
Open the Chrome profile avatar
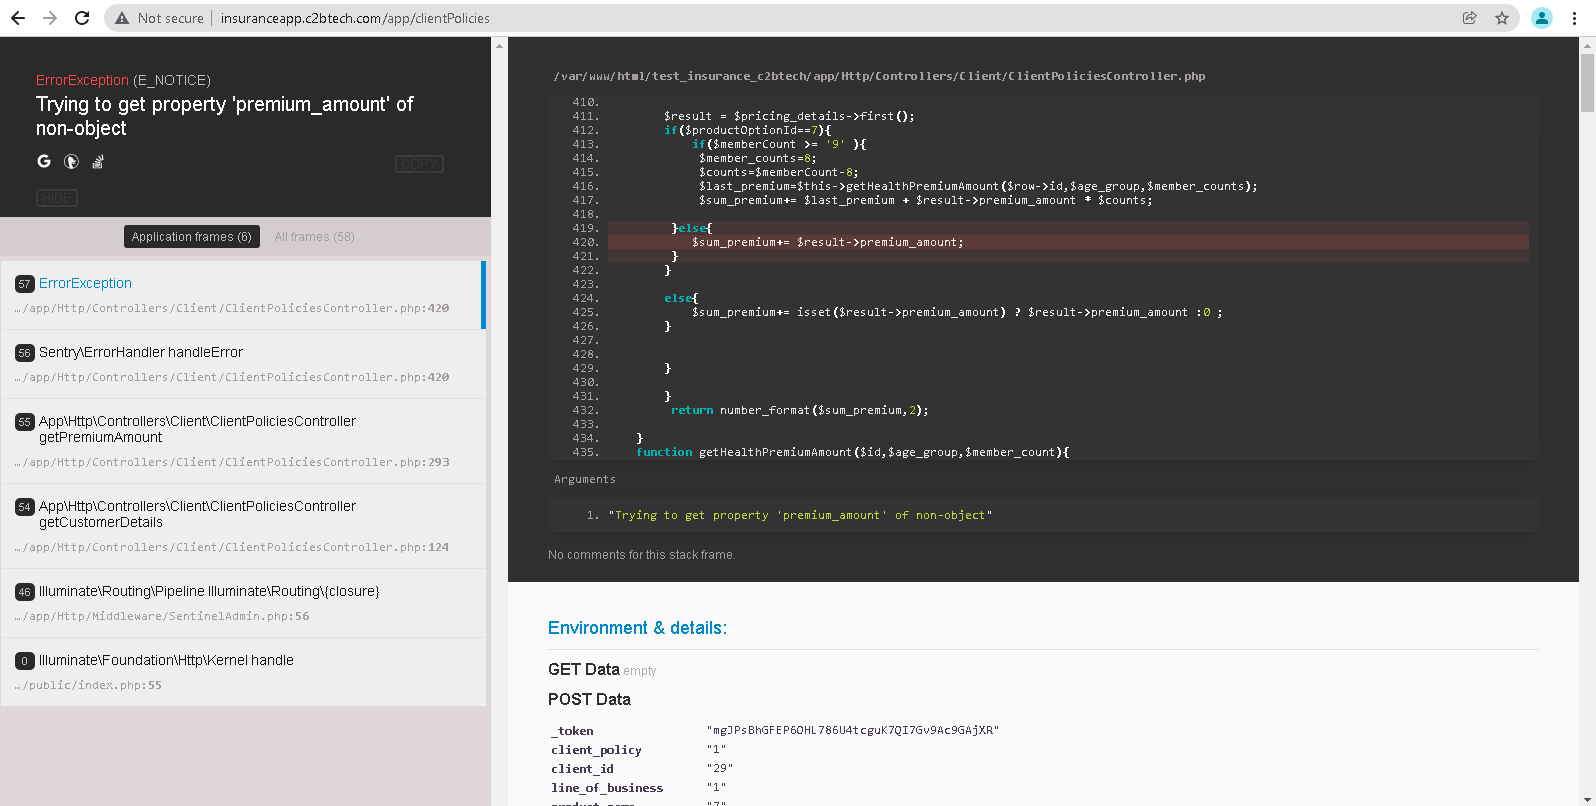coord(1542,18)
